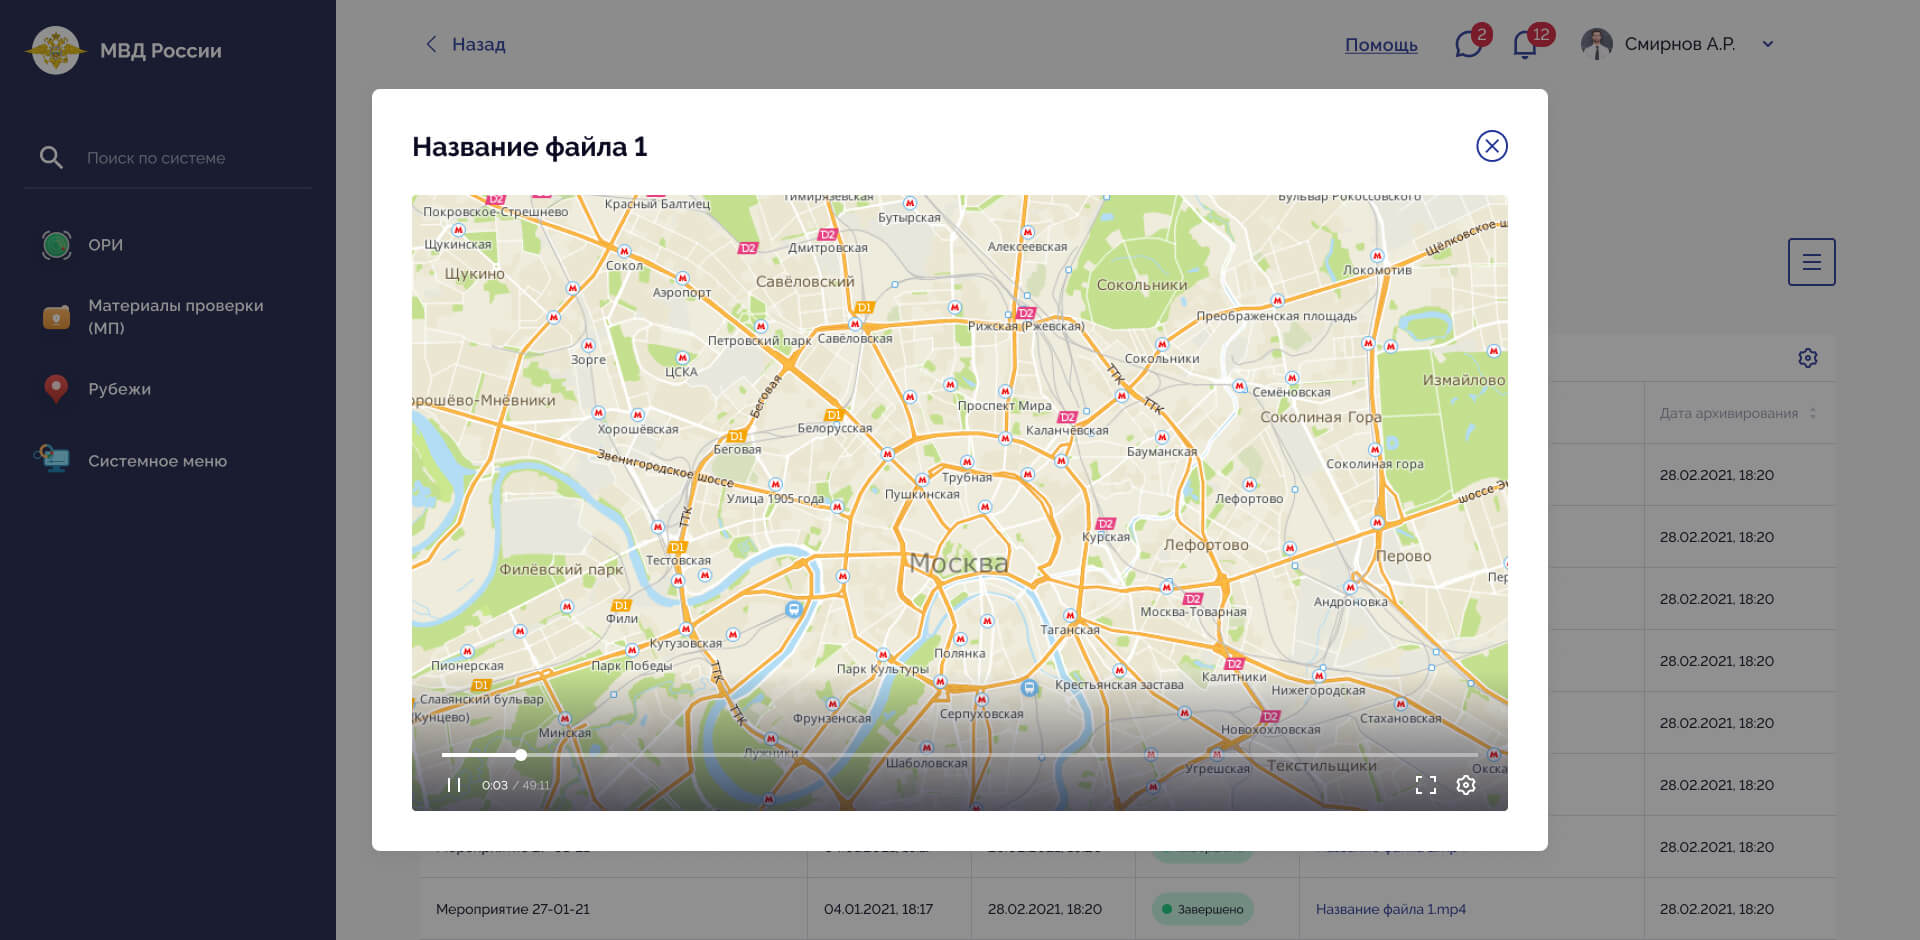Screen dimensions: 1920x940
Task: Enter fullscreen video mode
Action: coord(1425,785)
